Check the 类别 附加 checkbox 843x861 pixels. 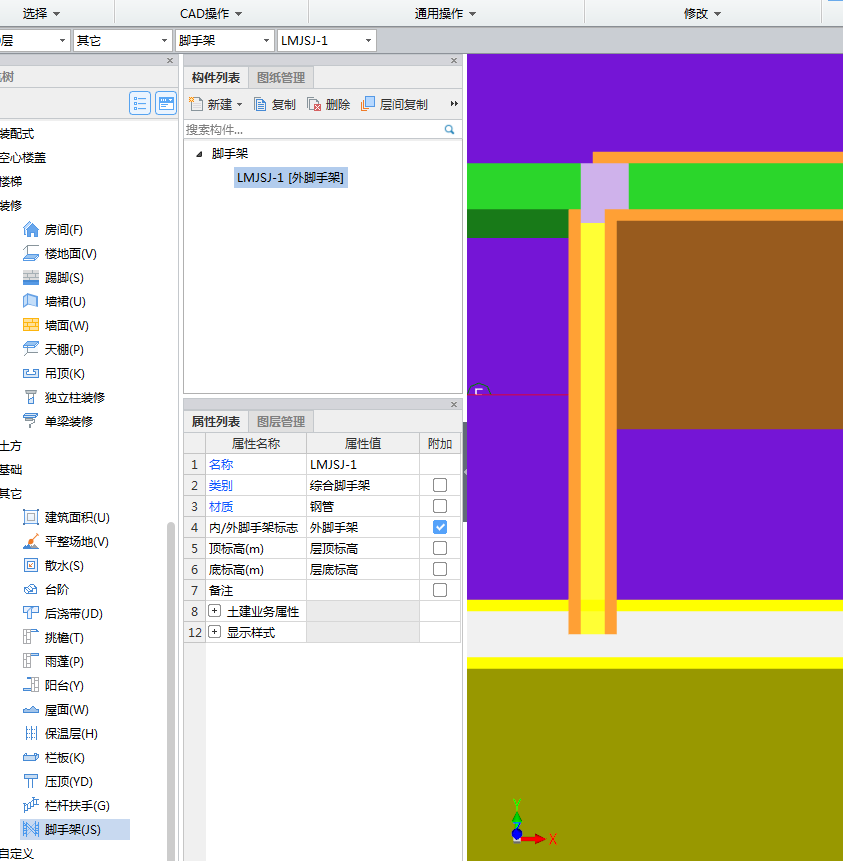[x=440, y=485]
